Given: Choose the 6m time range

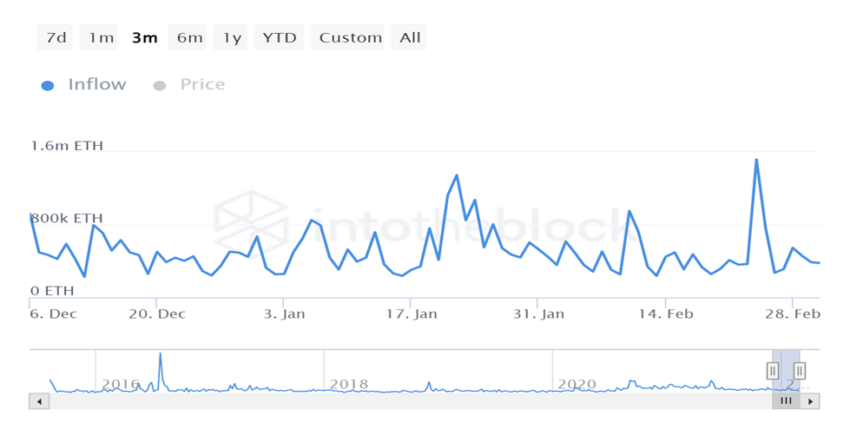Looking at the screenshot, I should pyautogui.click(x=188, y=37).
